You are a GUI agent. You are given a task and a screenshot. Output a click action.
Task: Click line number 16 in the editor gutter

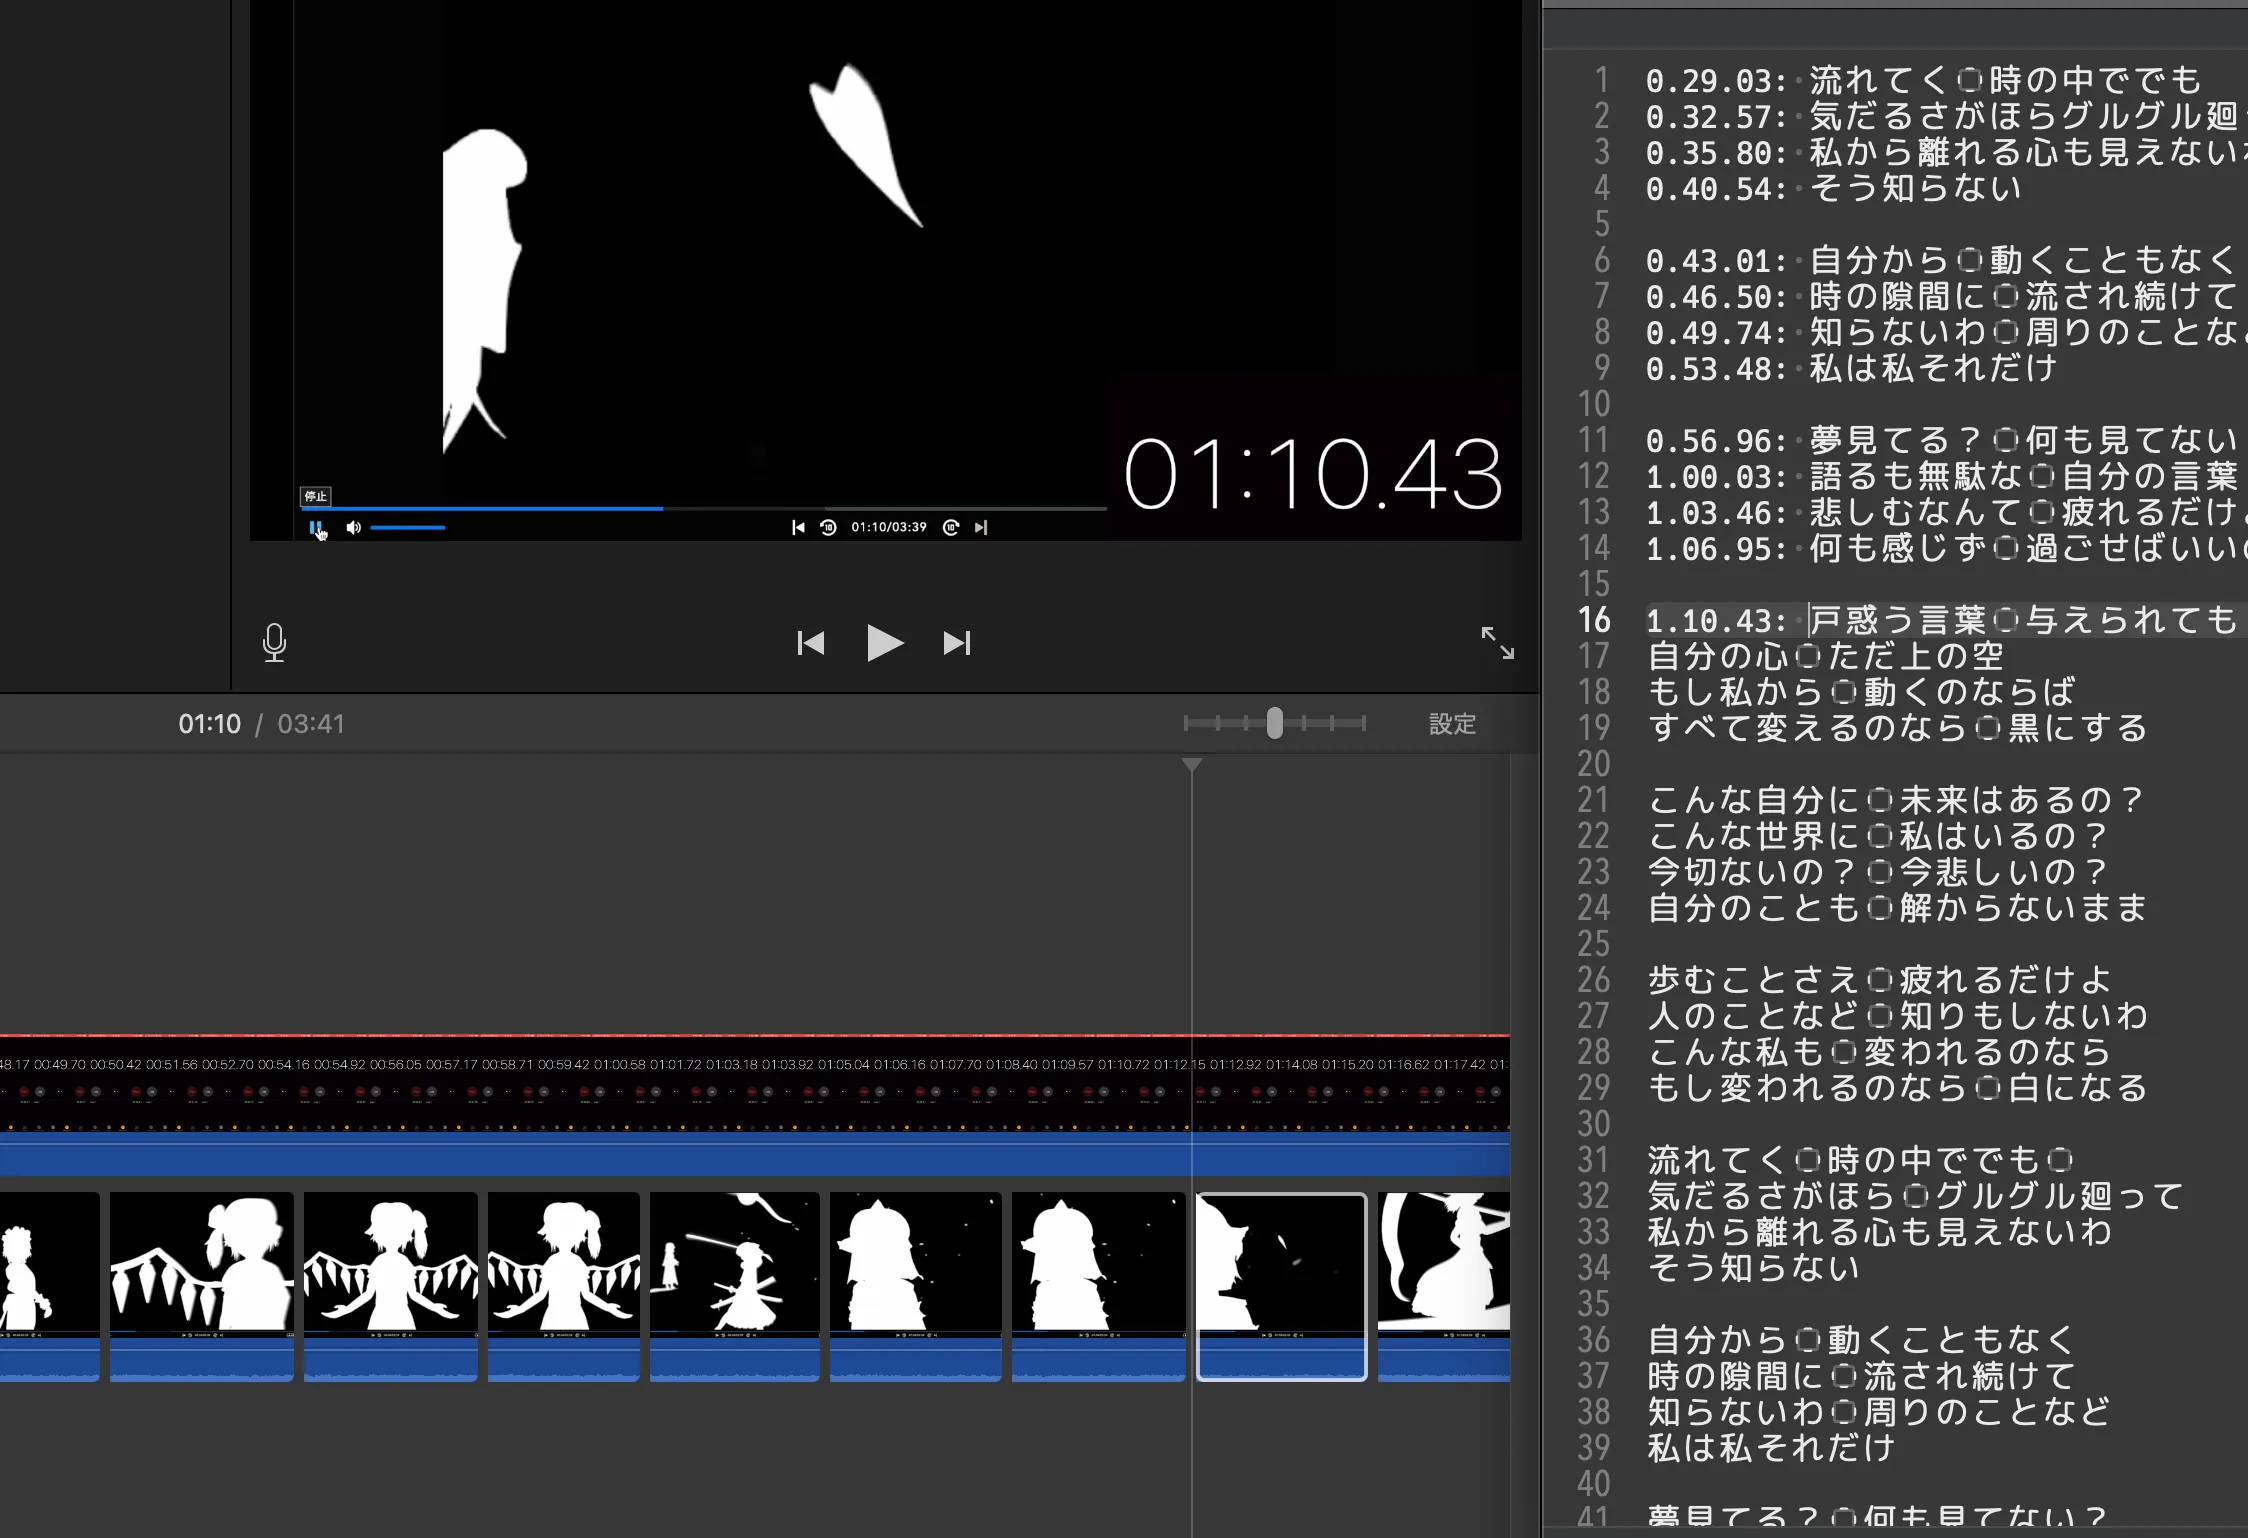point(1594,620)
